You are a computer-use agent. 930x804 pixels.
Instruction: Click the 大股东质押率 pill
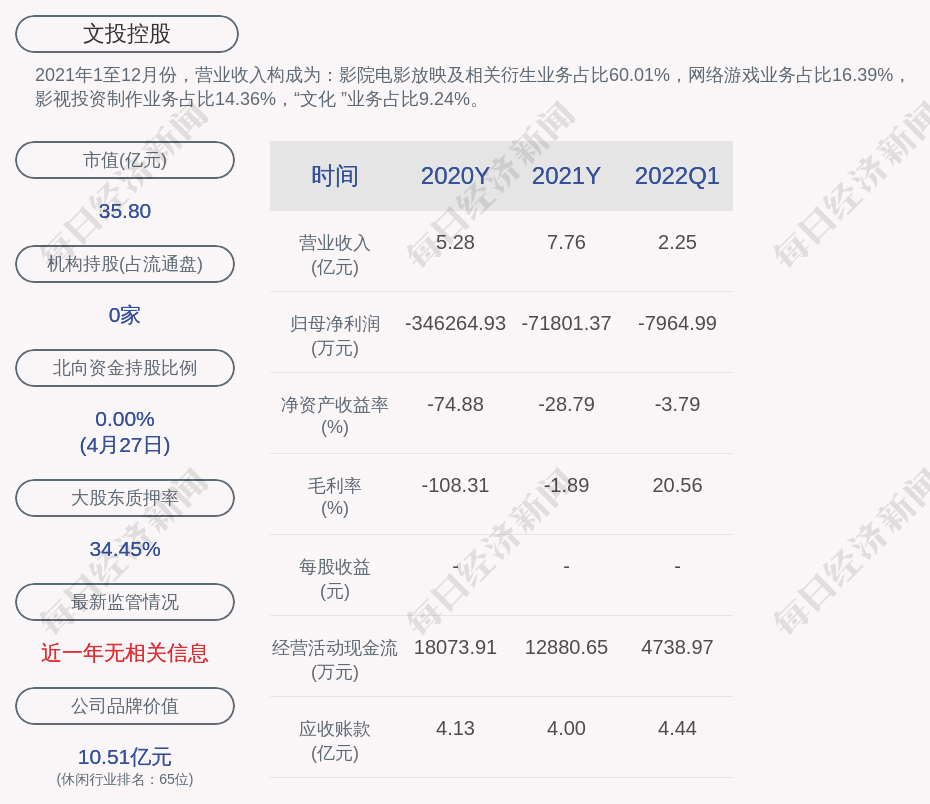(x=125, y=498)
